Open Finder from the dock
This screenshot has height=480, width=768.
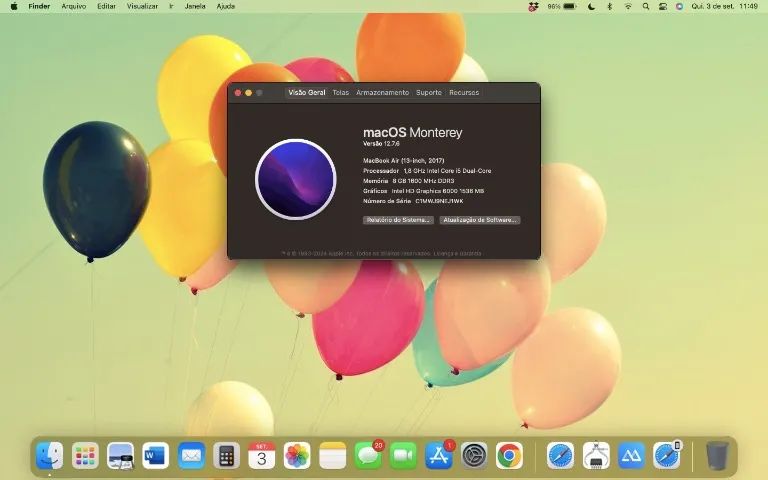coord(49,456)
